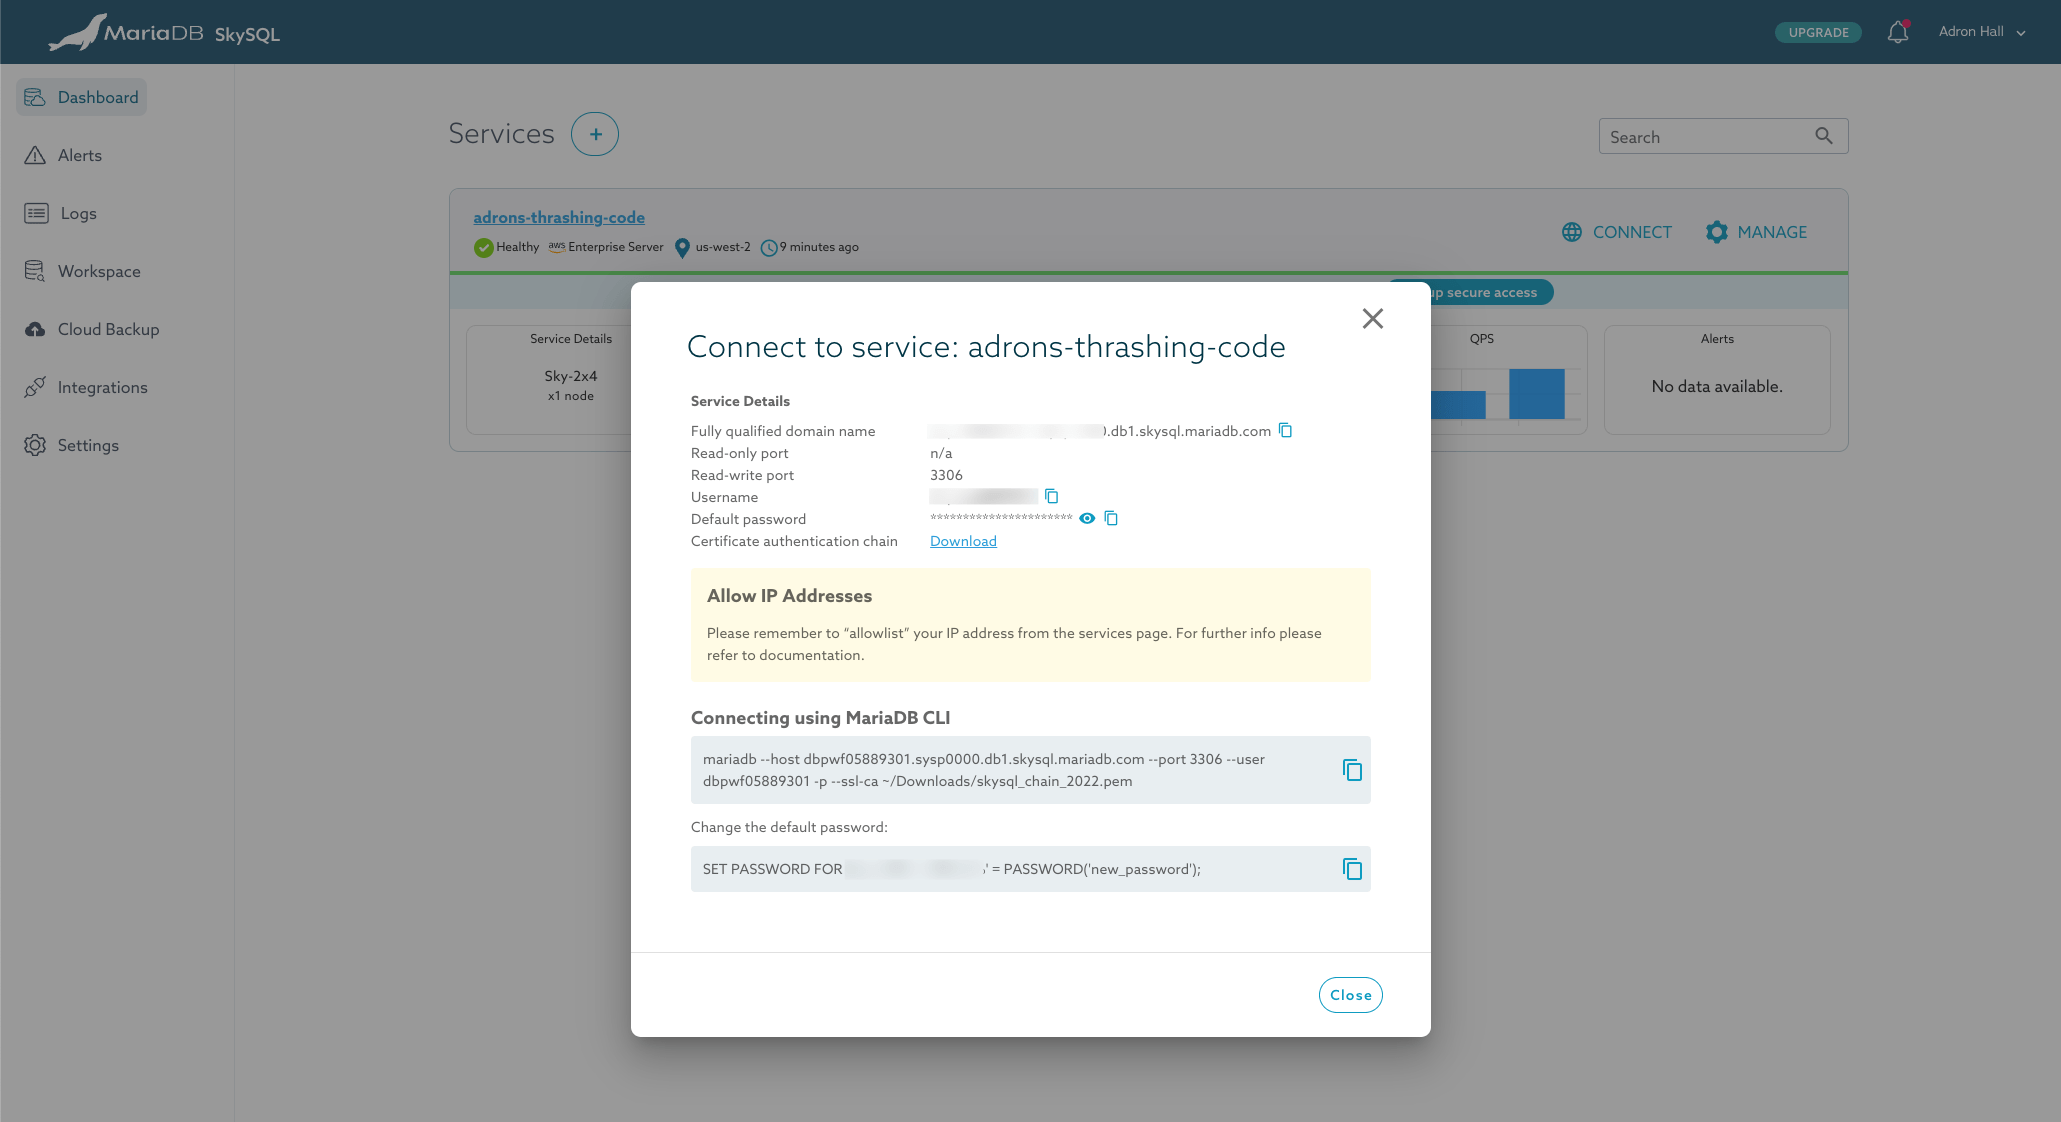Click the search magnifier icon
The height and width of the screenshot is (1122, 2061).
1824,136
